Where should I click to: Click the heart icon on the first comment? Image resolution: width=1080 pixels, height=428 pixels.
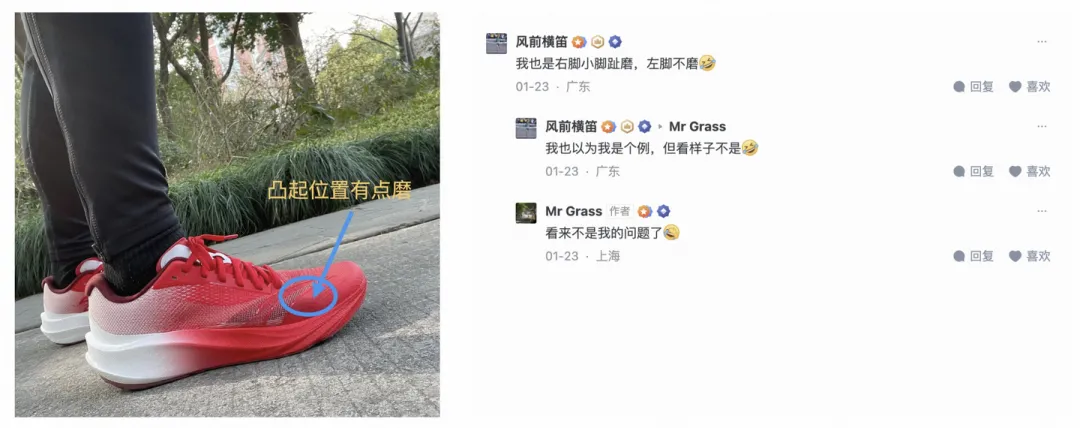(x=1015, y=86)
